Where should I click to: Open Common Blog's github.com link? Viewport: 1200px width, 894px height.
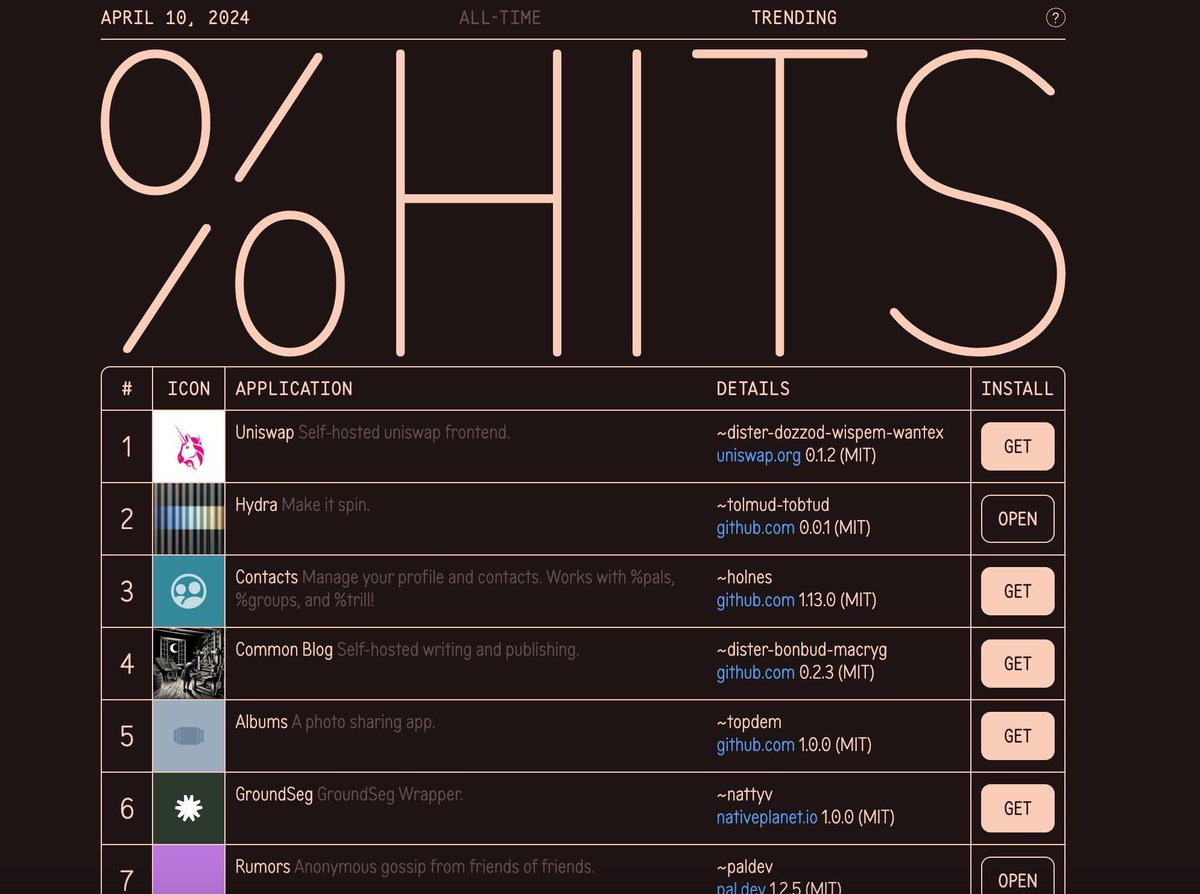pyautogui.click(x=756, y=673)
